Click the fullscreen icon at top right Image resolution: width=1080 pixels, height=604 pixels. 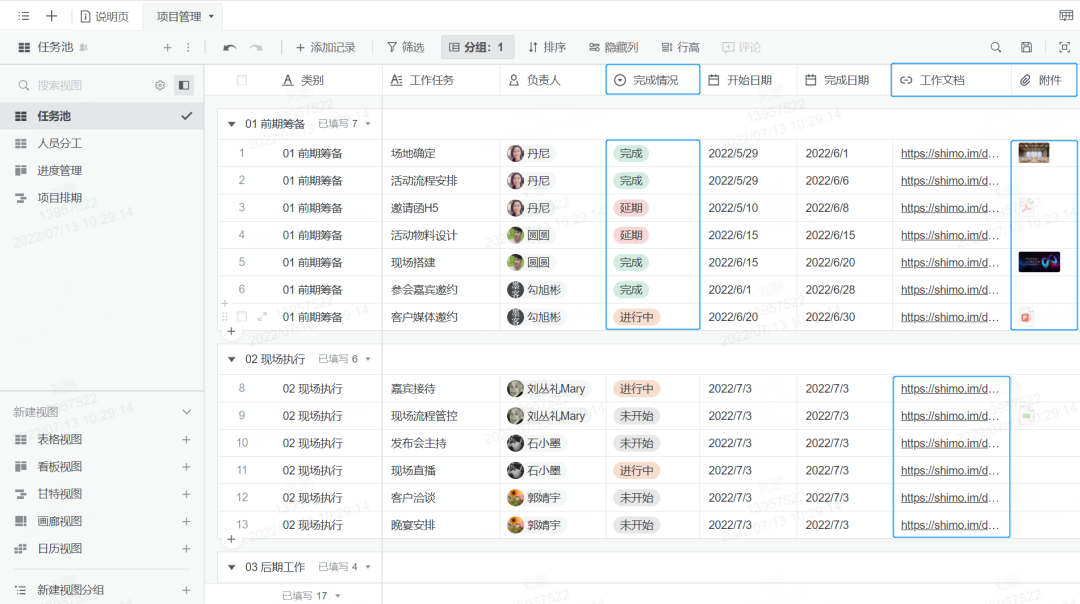(x=1063, y=47)
